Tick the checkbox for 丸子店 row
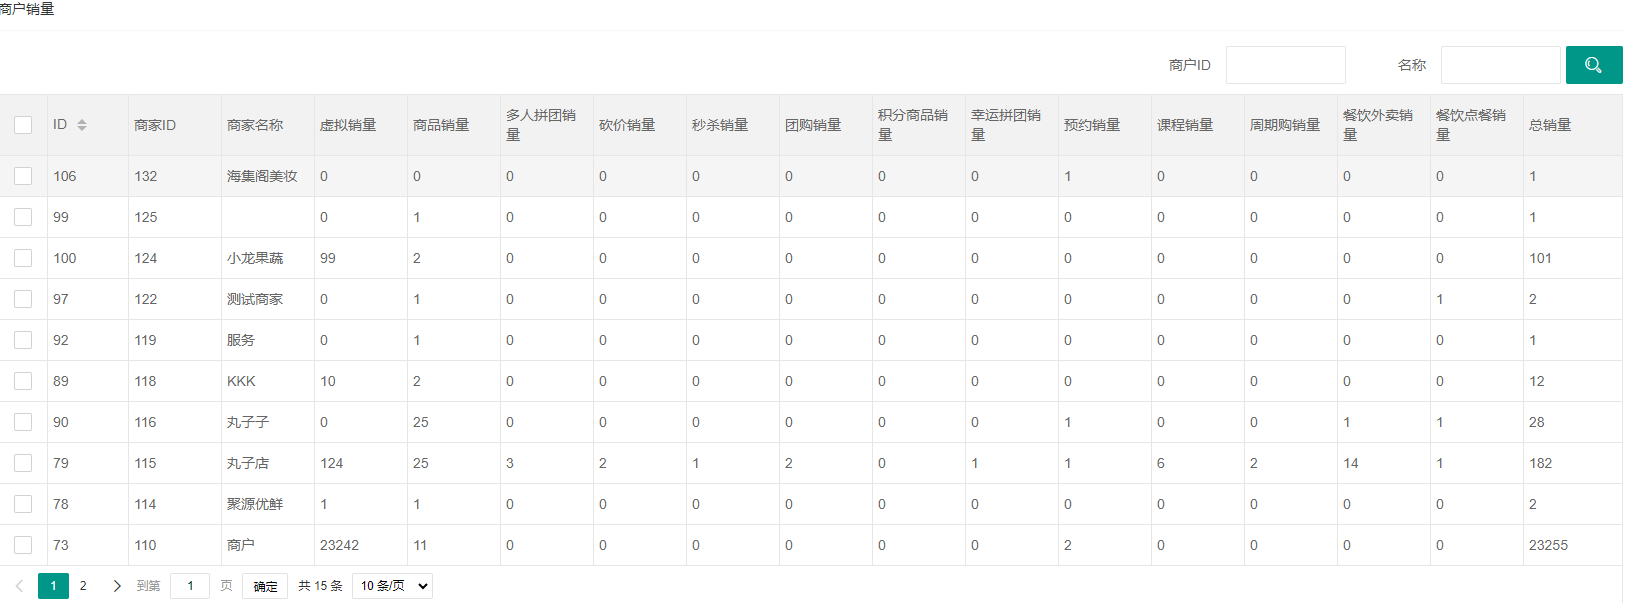Image resolution: width=1625 pixels, height=603 pixels. (x=23, y=463)
